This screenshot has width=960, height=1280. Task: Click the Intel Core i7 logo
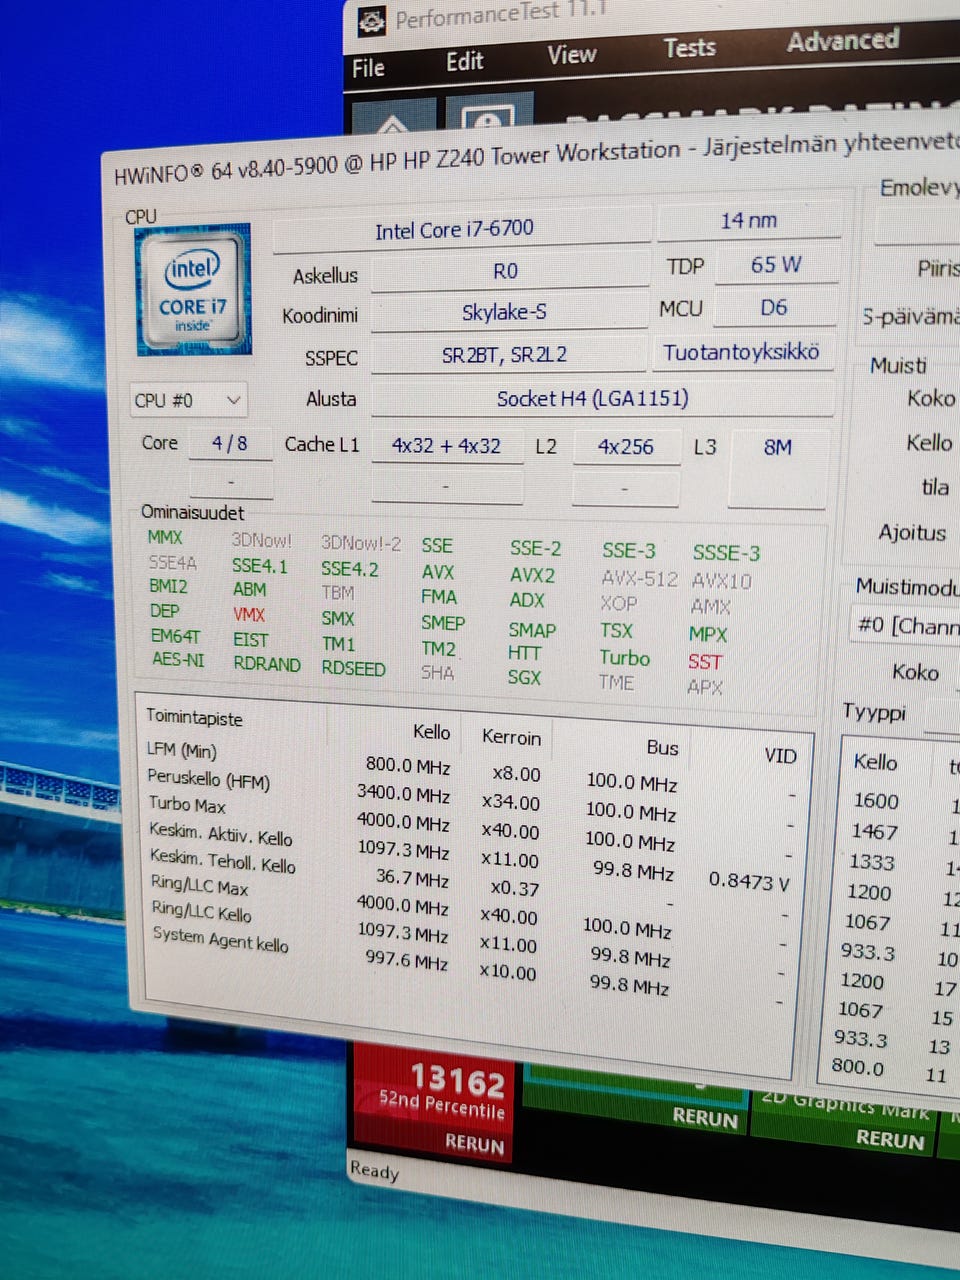193,288
